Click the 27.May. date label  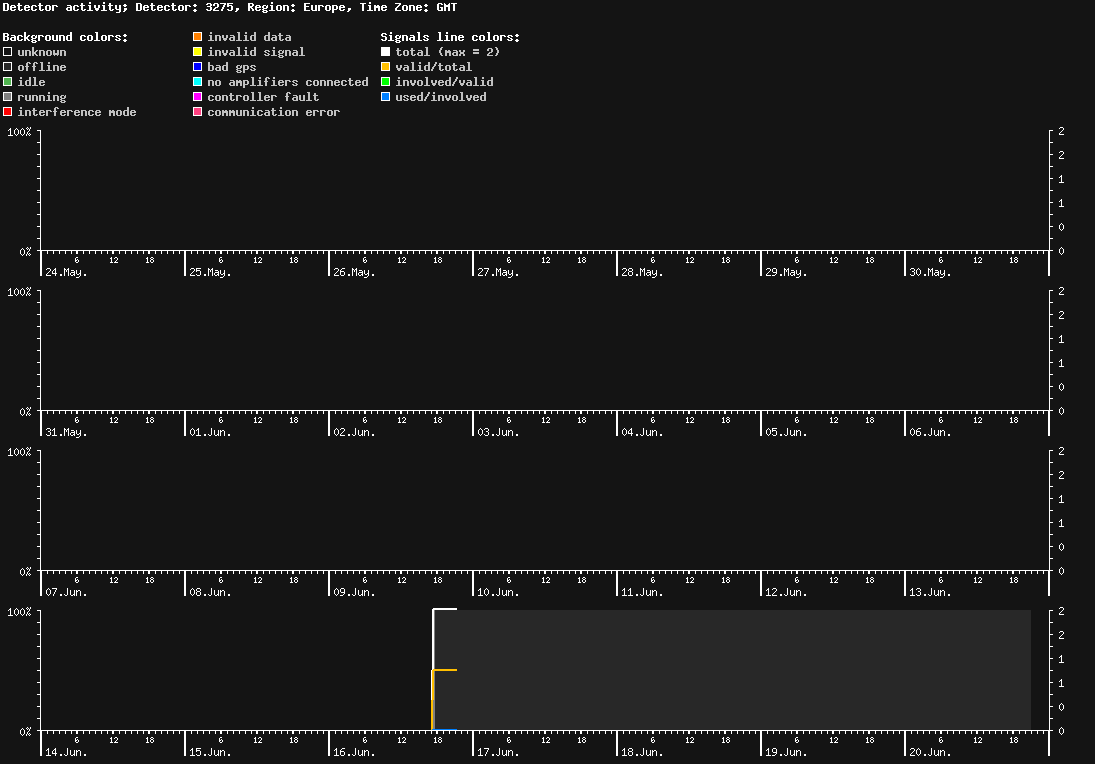coord(499,272)
